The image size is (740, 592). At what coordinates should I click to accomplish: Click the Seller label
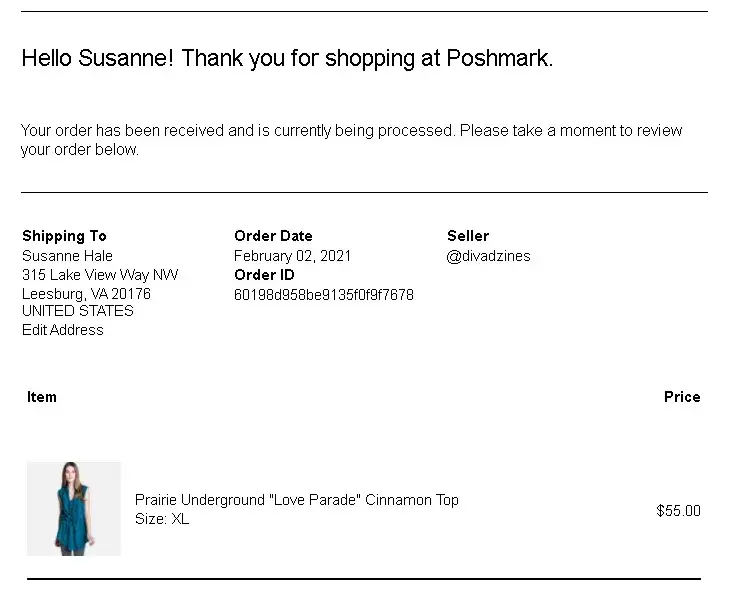[x=468, y=236]
